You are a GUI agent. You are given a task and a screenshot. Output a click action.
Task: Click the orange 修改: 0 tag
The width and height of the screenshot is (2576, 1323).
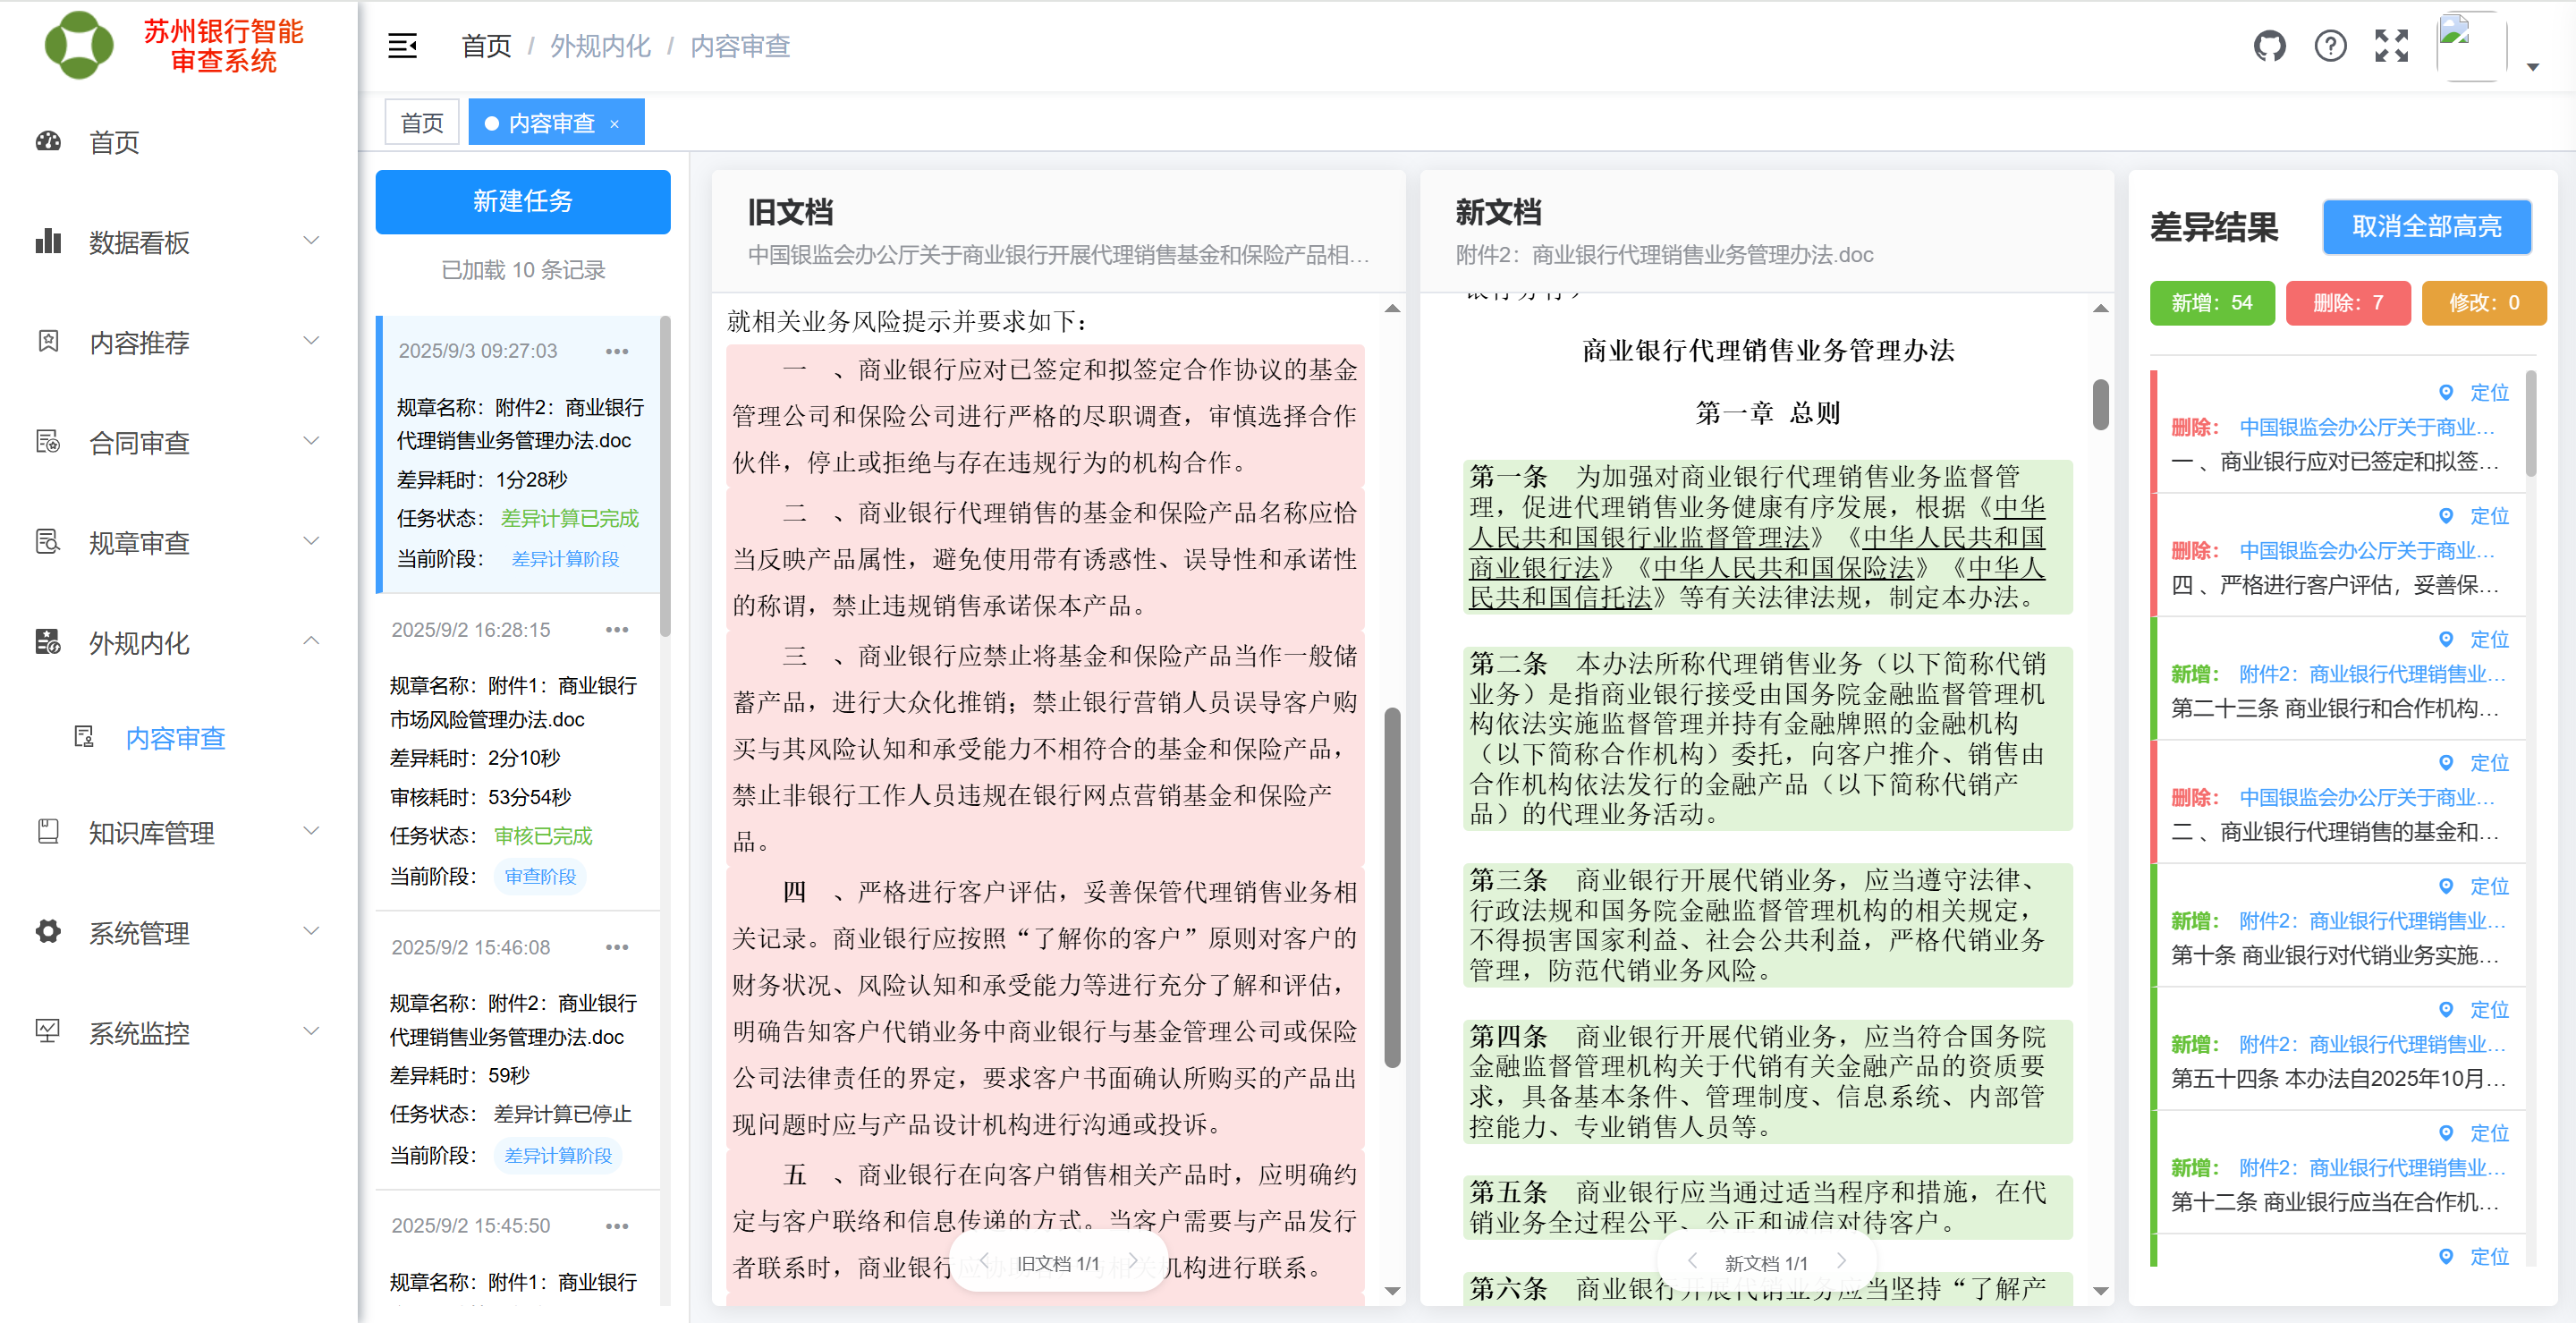pyautogui.click(x=2484, y=303)
